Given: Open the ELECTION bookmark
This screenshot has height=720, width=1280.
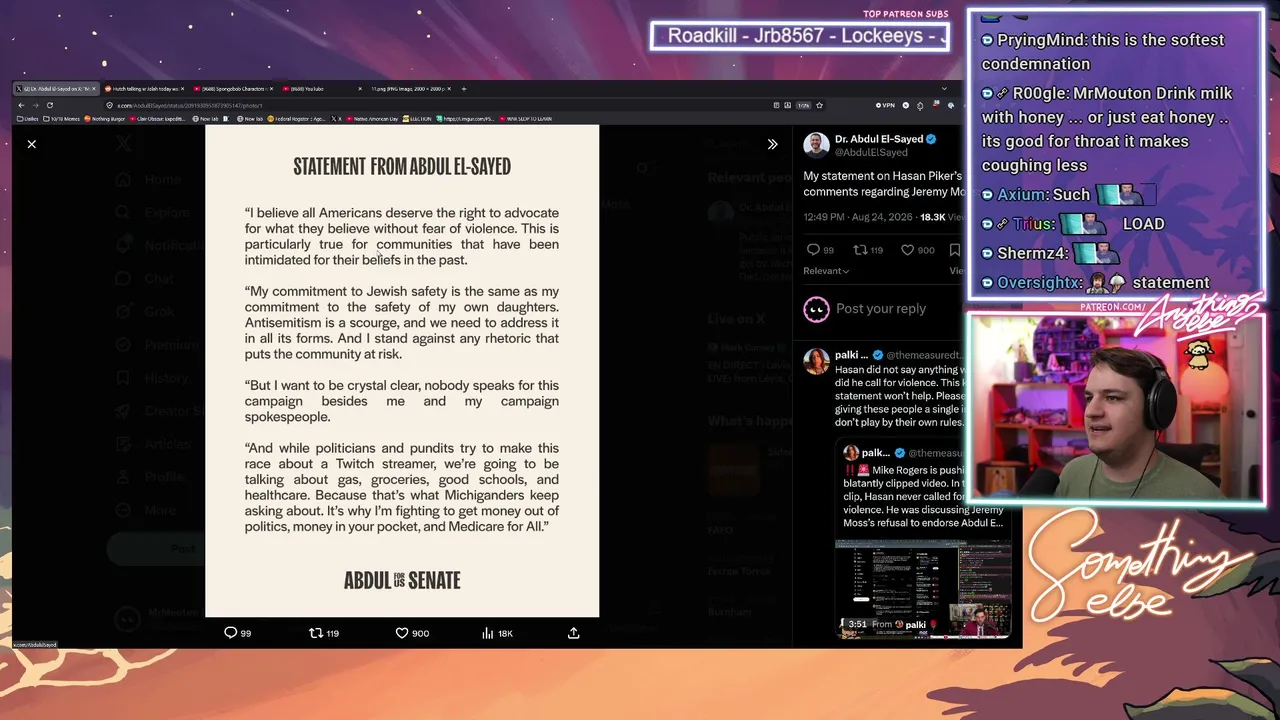Looking at the screenshot, I should point(416,118).
